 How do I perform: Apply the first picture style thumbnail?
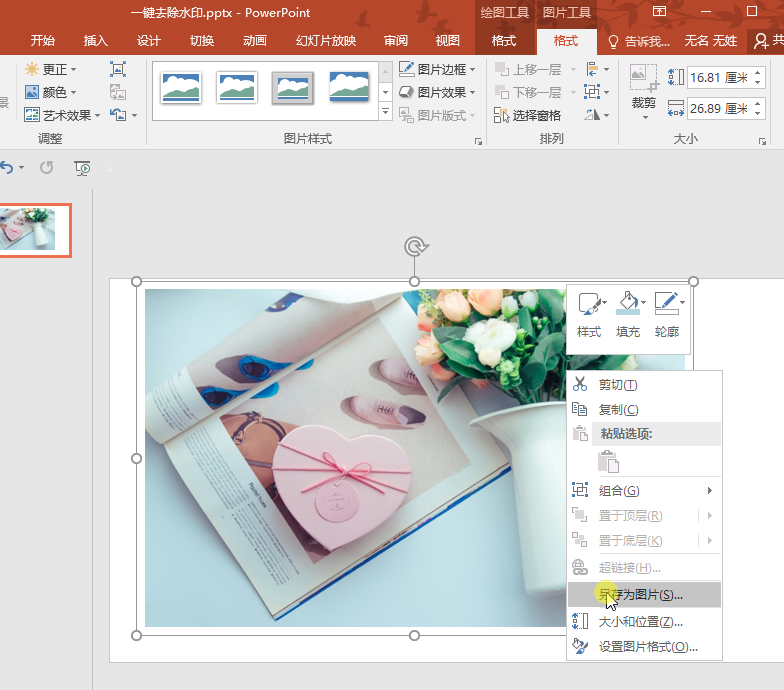click(181, 88)
